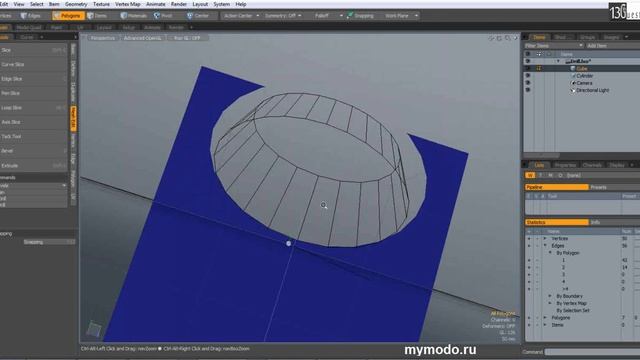Toggle the Snapping button in left panel
This screenshot has height=360, width=640.
point(49,242)
